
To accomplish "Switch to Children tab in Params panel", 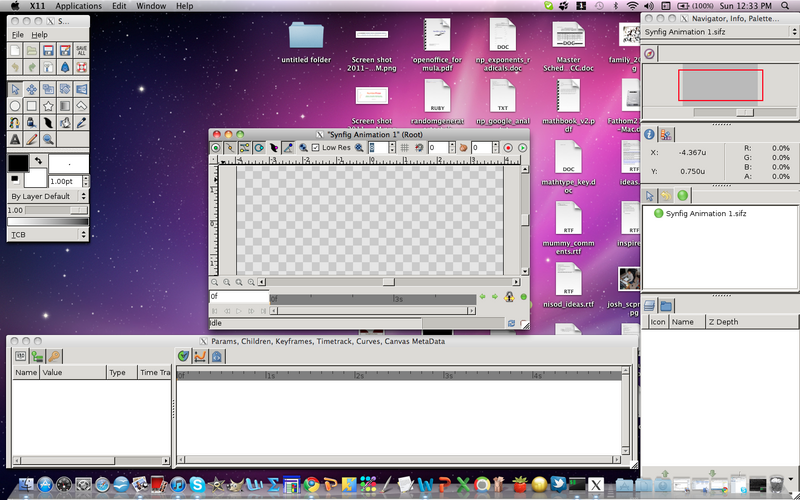I will [x=37, y=356].
